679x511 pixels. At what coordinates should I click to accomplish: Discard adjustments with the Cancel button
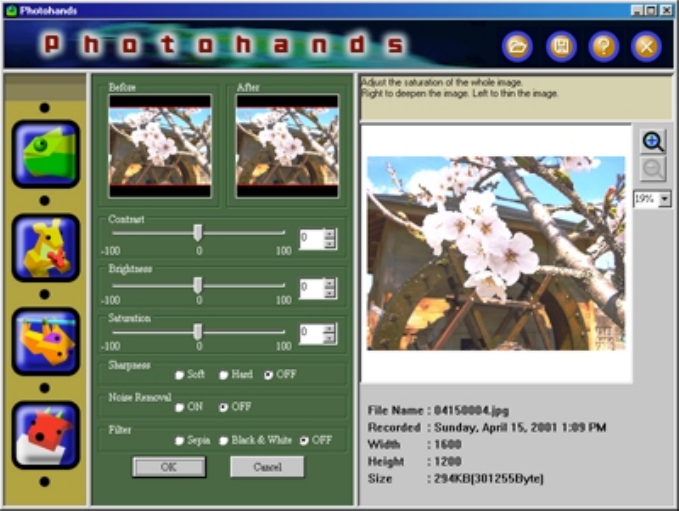[x=267, y=467]
